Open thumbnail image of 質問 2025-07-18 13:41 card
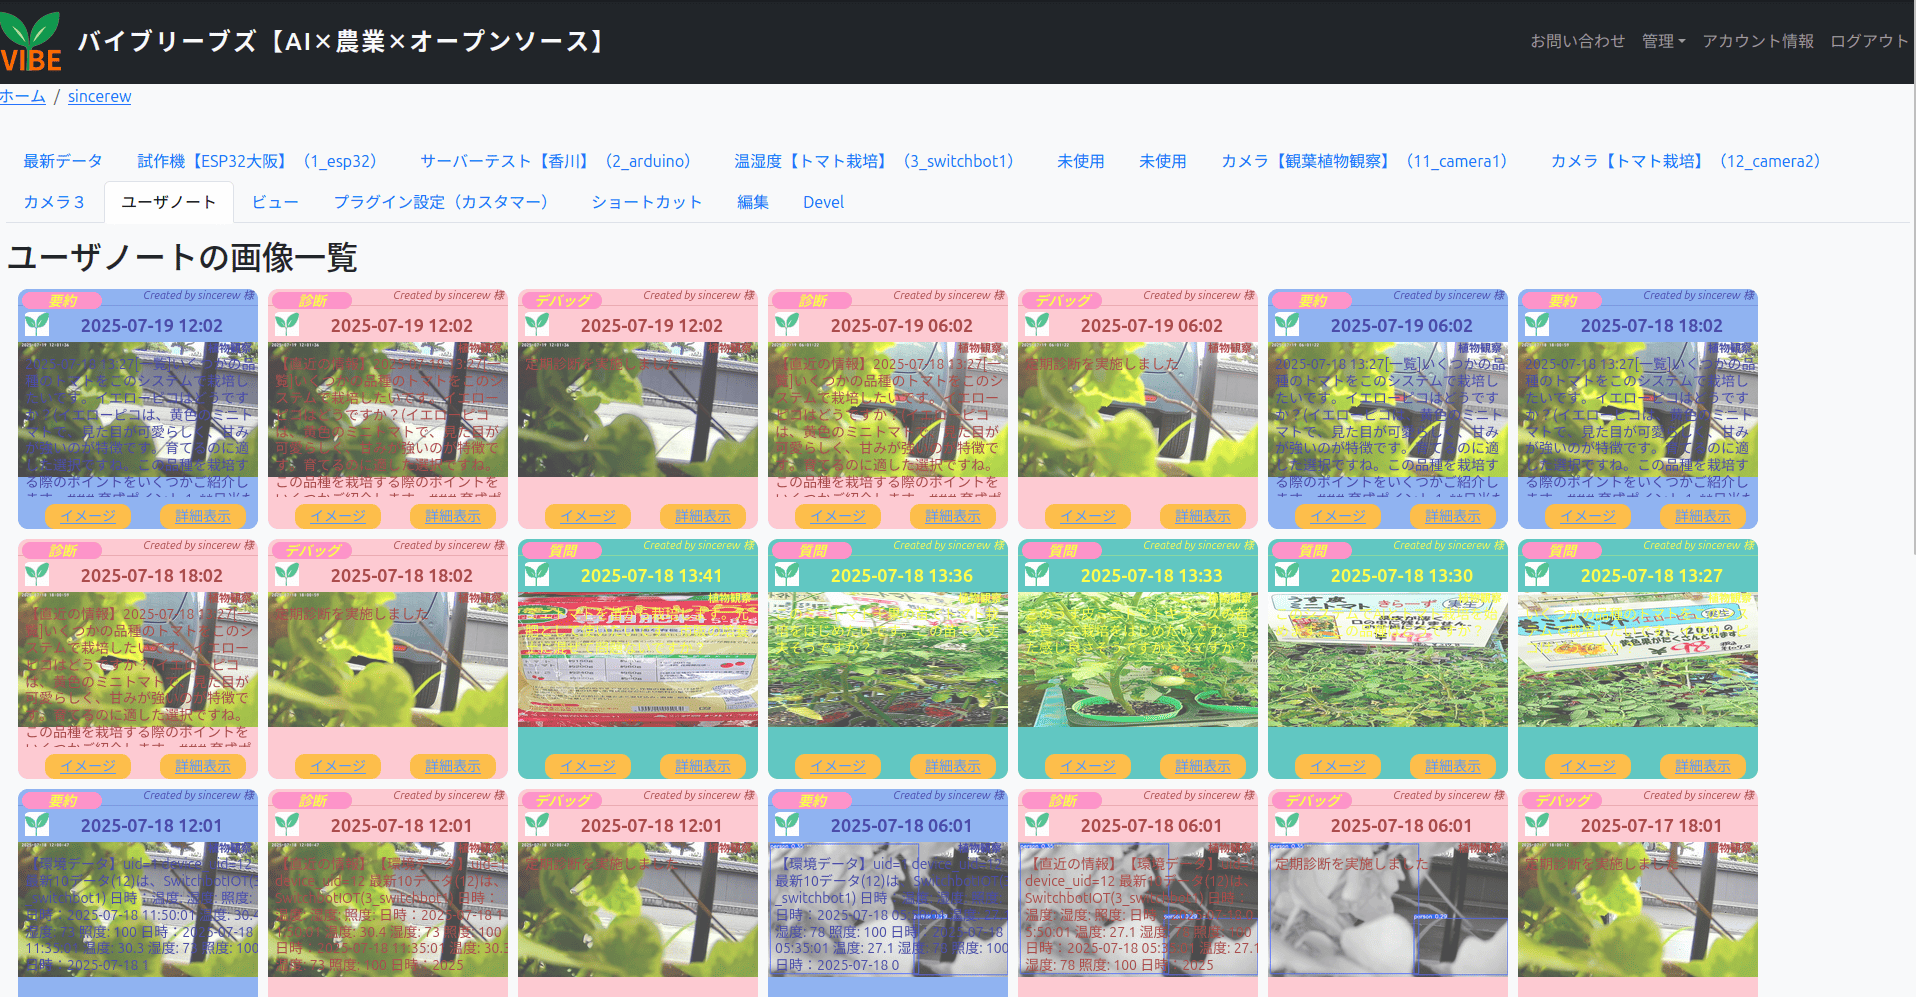 pyautogui.click(x=638, y=659)
